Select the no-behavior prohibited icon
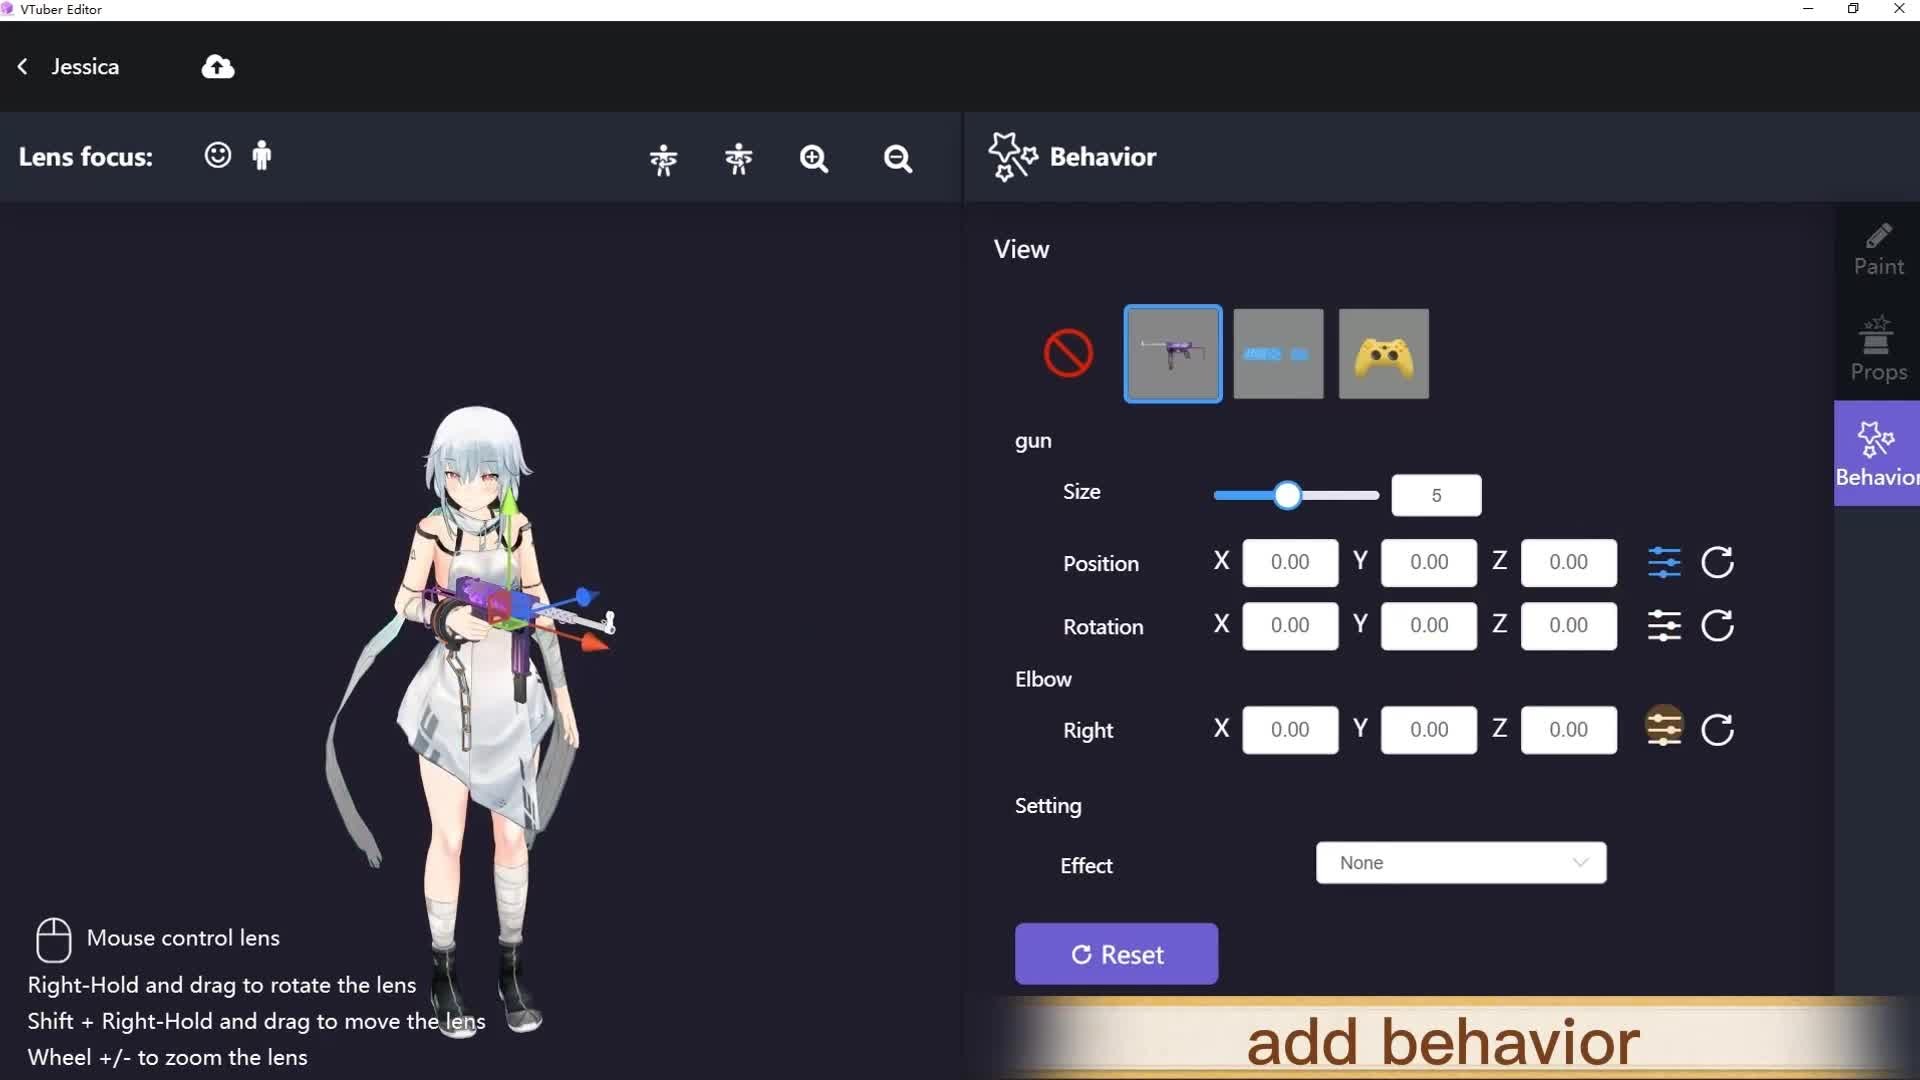Image resolution: width=1920 pixels, height=1080 pixels. 1068,353
